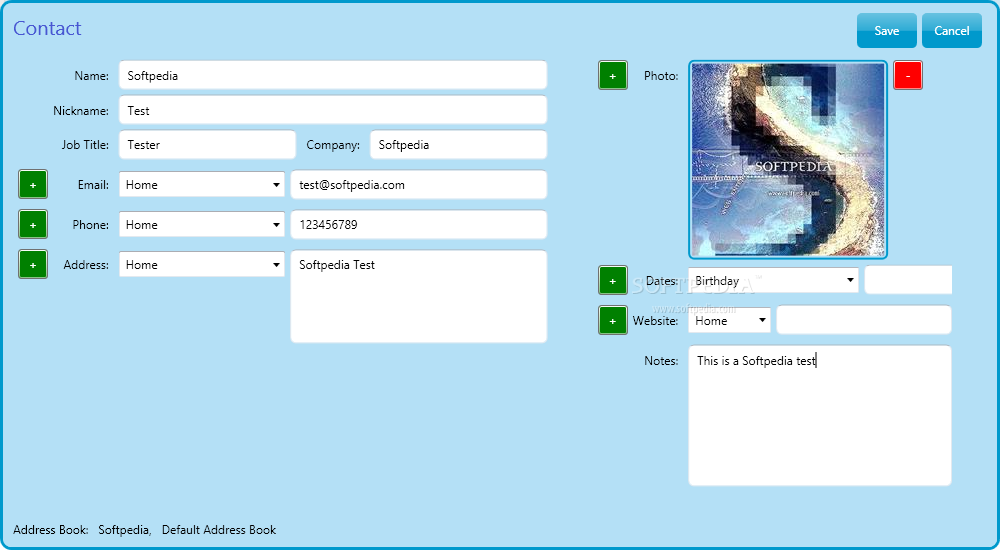The width and height of the screenshot is (1000, 550).
Task: Click the Contact heading
Action: click(47, 28)
